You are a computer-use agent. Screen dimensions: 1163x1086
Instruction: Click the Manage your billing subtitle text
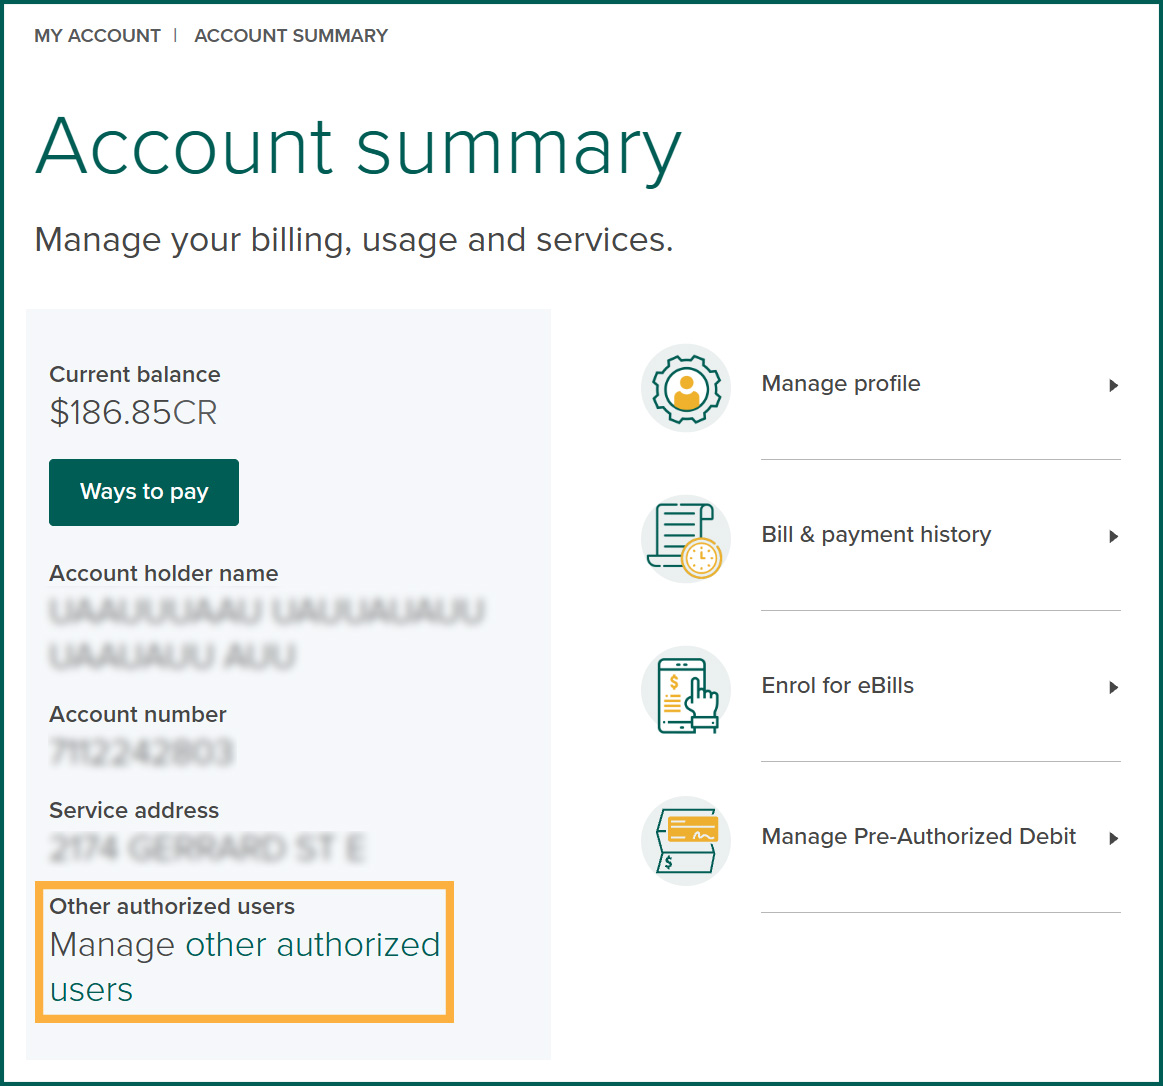pyautogui.click(x=354, y=240)
